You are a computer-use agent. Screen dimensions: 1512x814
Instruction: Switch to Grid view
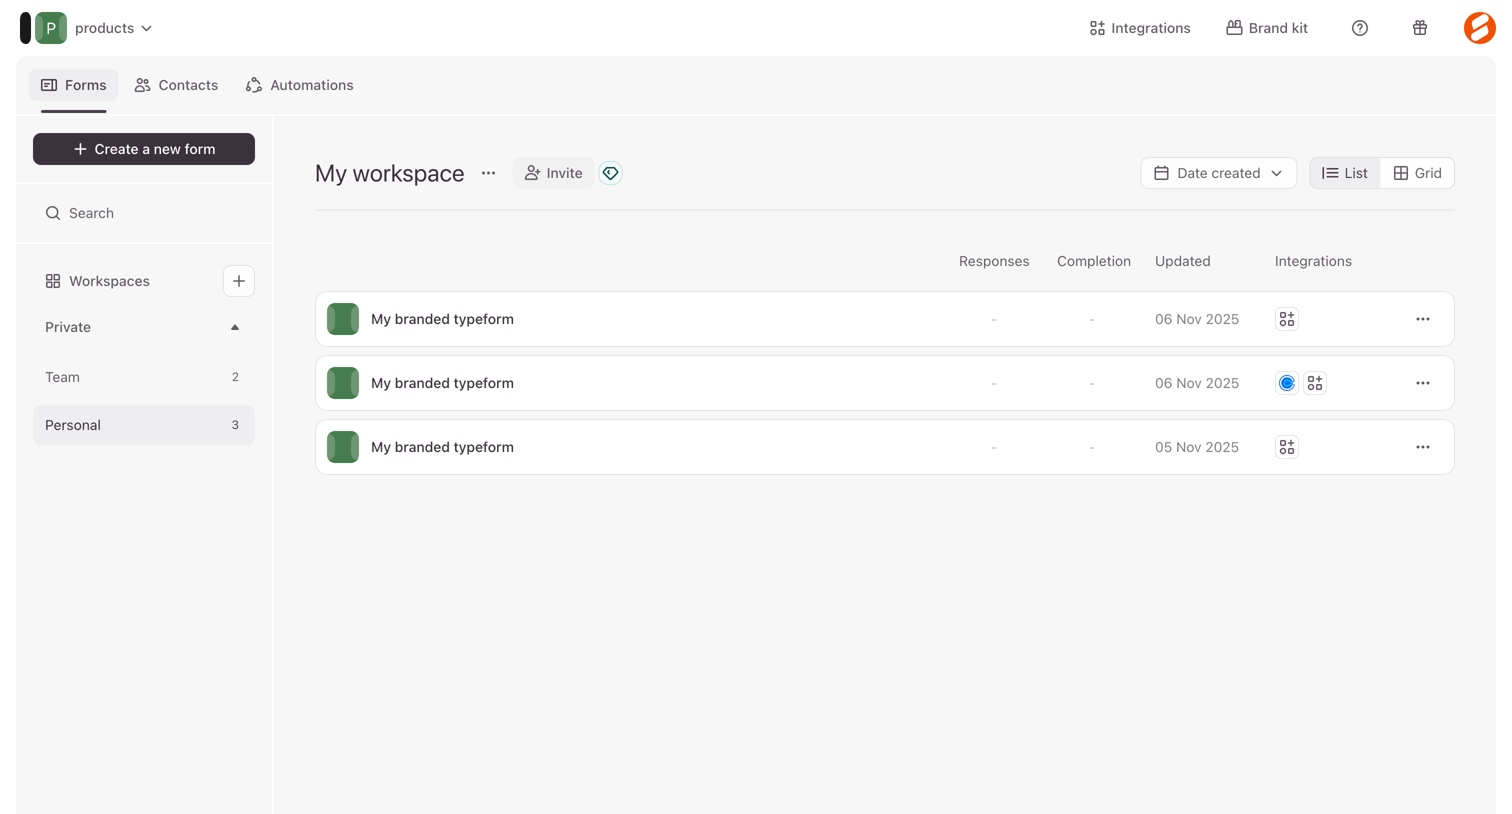[1417, 173]
